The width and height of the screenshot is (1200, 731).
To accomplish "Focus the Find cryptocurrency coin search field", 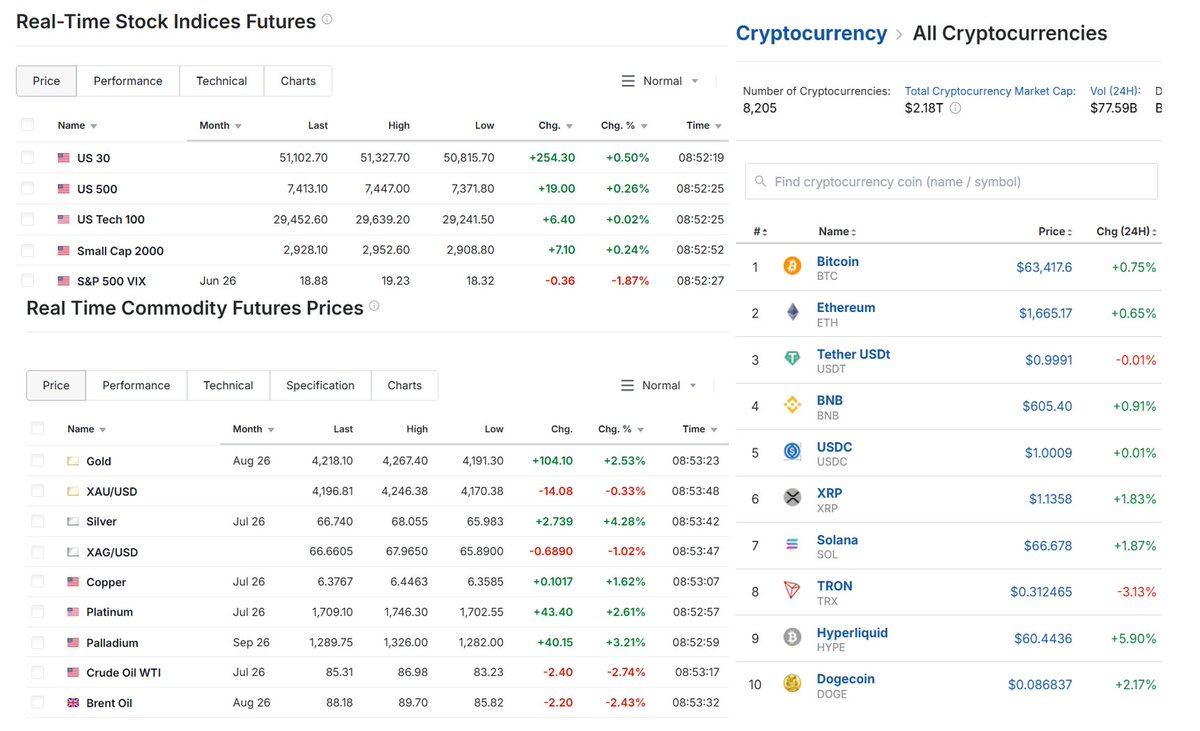I will [951, 181].
